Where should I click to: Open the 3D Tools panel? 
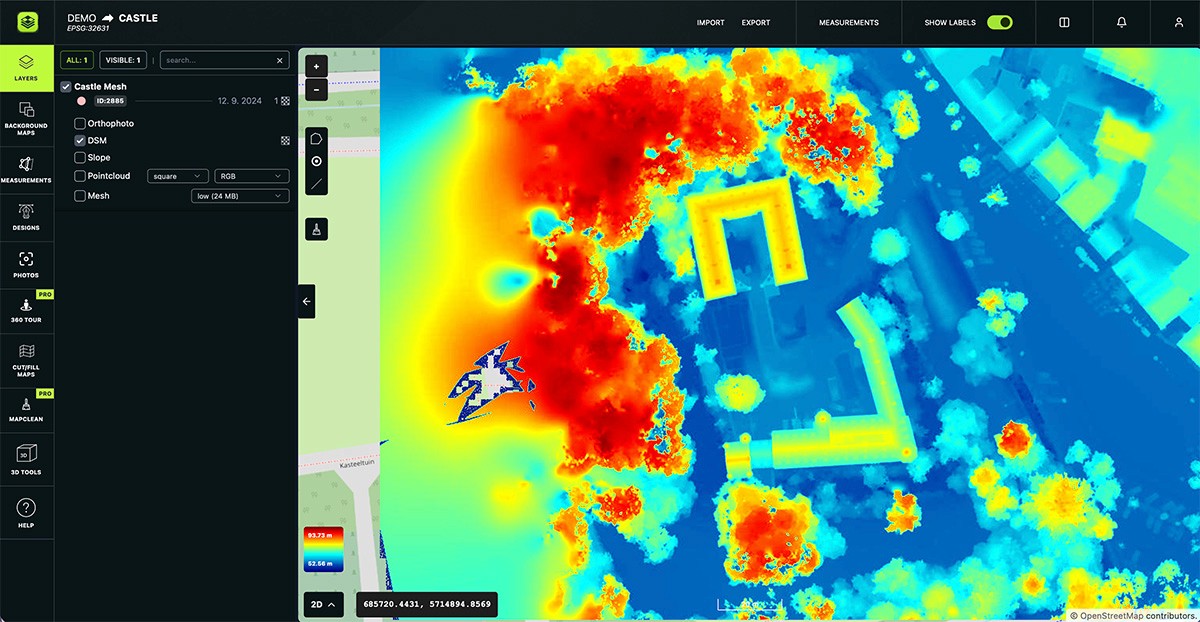click(27, 457)
